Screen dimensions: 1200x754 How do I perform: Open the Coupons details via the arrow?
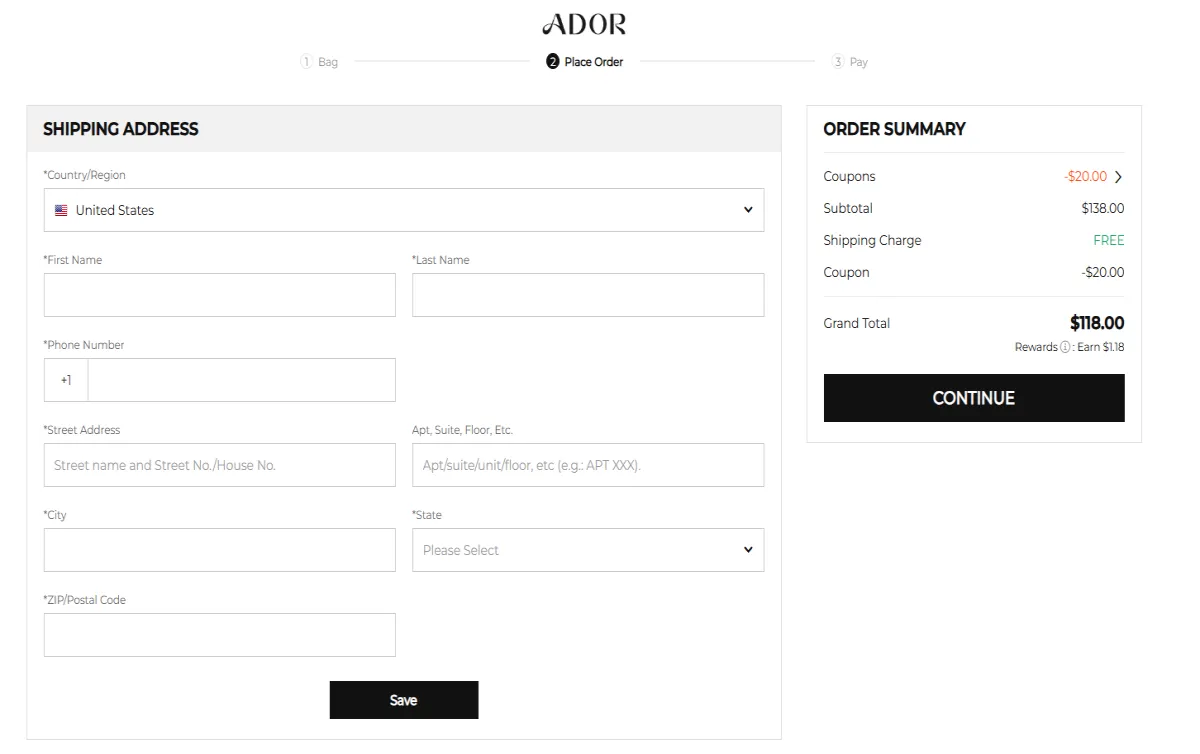tap(1119, 176)
